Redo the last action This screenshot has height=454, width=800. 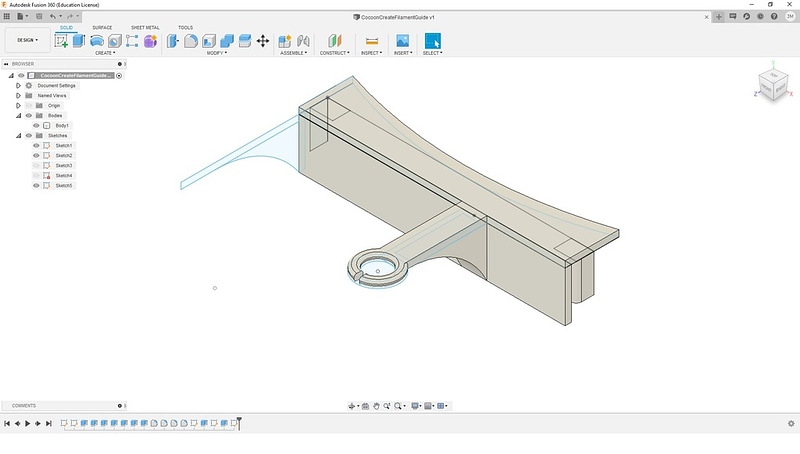coord(70,16)
